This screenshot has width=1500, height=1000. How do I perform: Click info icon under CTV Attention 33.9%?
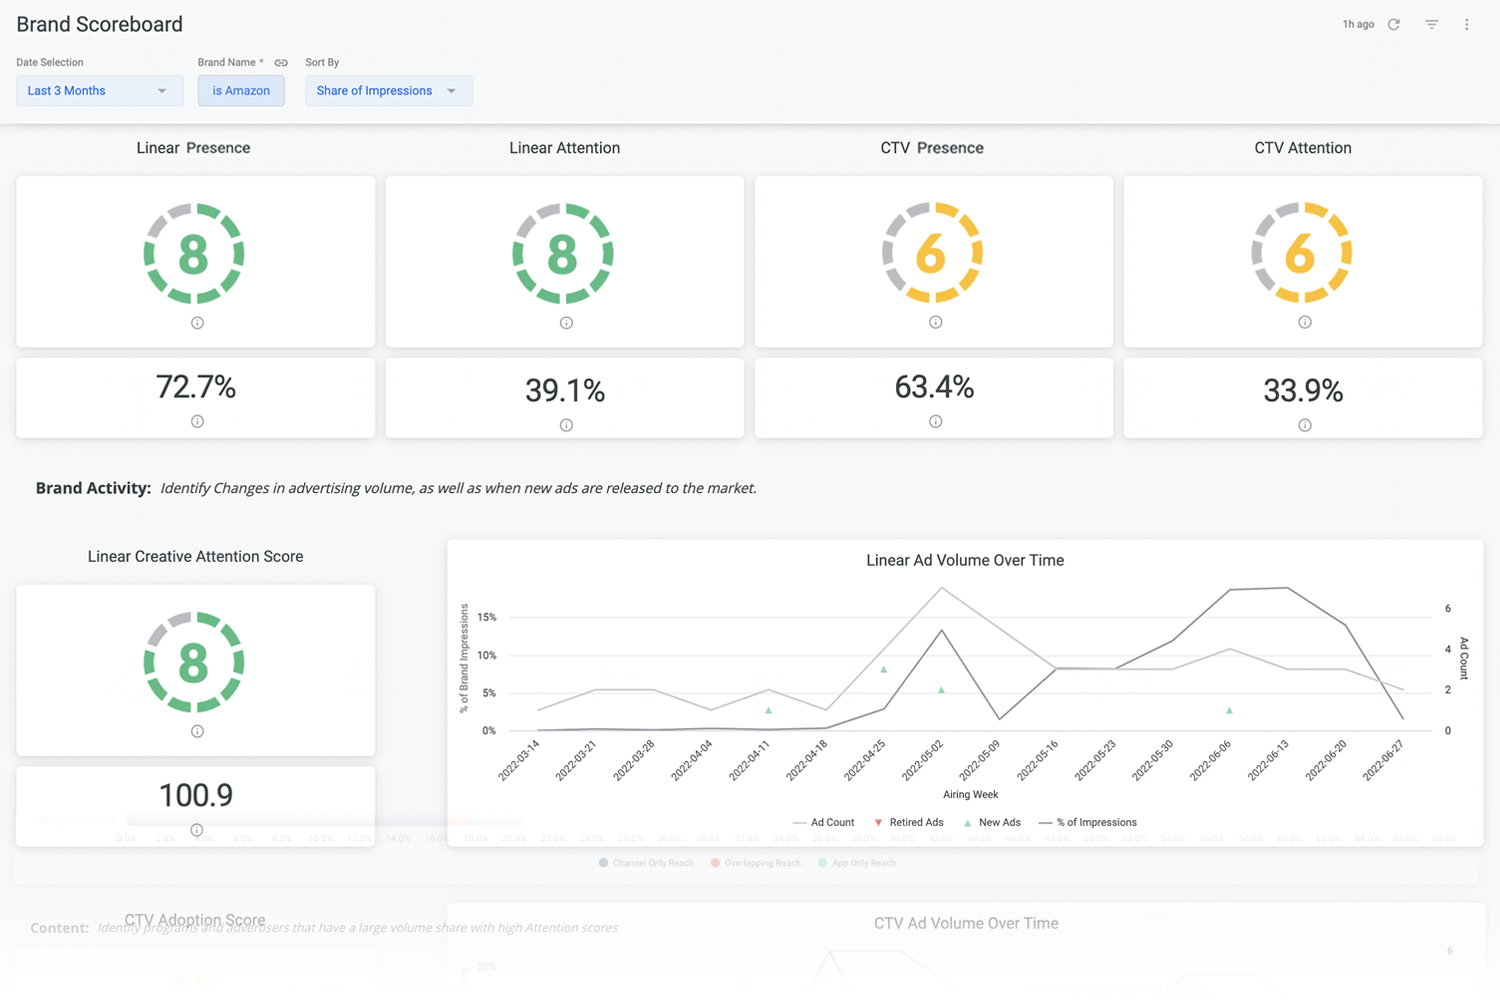tap(1304, 425)
